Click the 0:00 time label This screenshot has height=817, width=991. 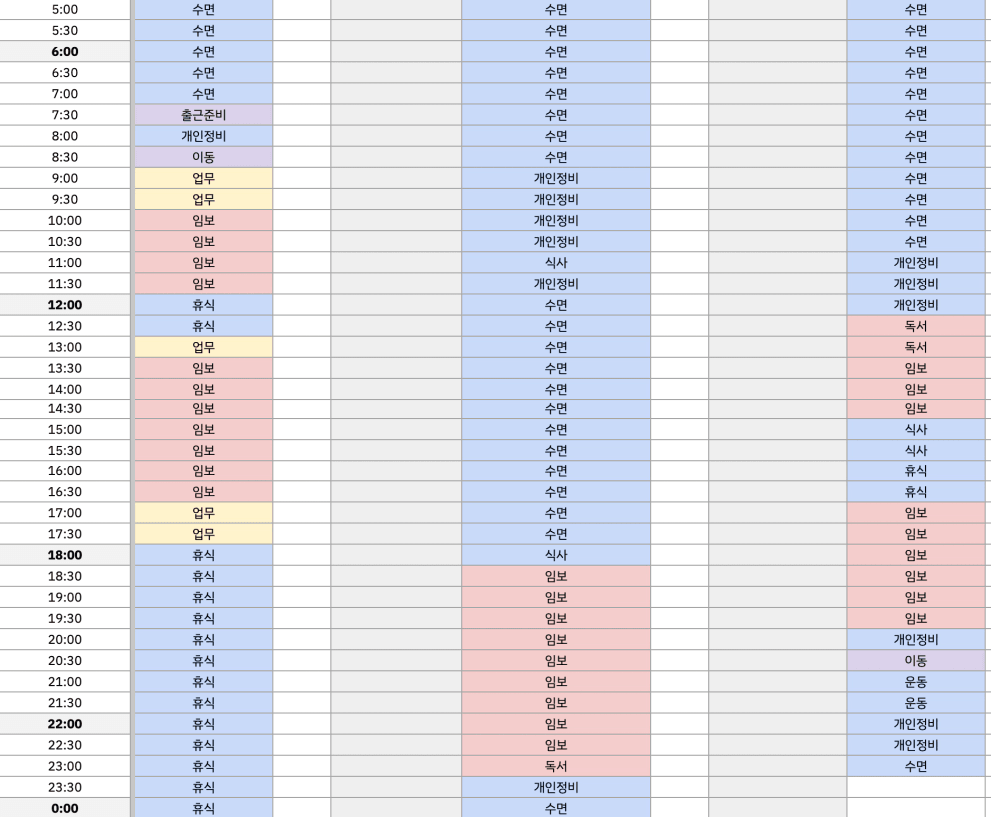pyautogui.click(x=65, y=808)
